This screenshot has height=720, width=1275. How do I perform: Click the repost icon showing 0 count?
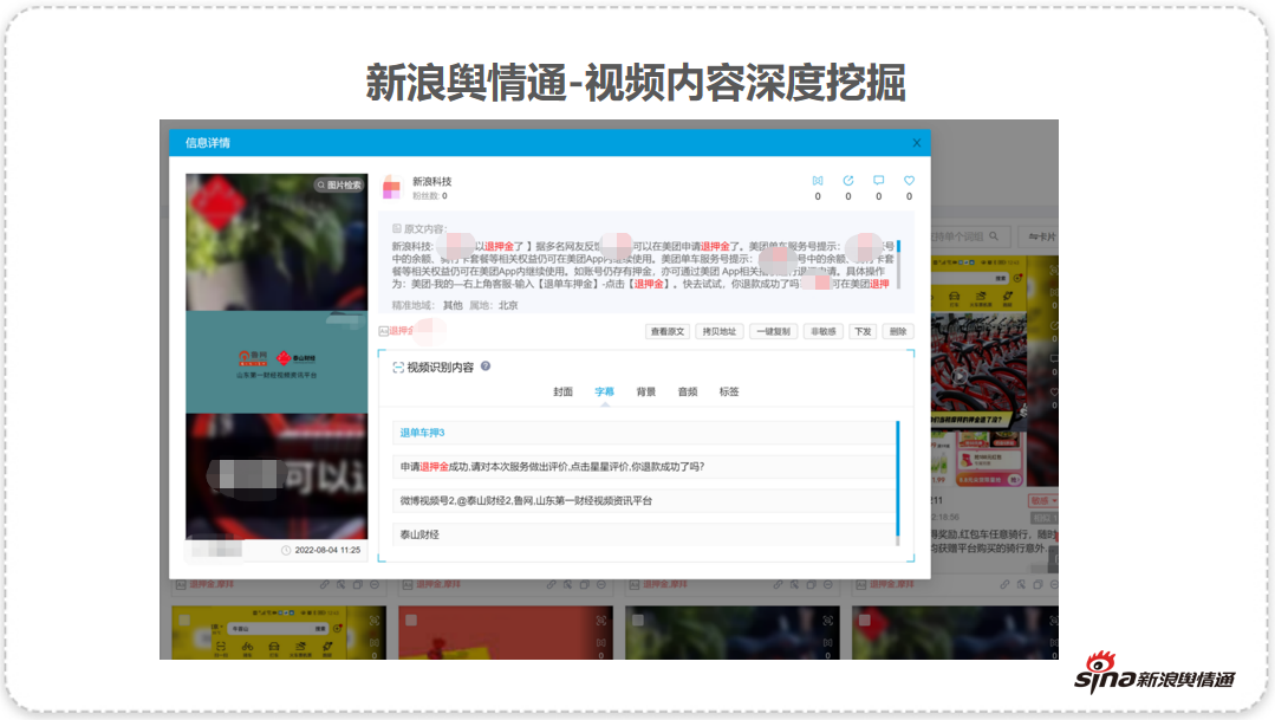tap(817, 180)
